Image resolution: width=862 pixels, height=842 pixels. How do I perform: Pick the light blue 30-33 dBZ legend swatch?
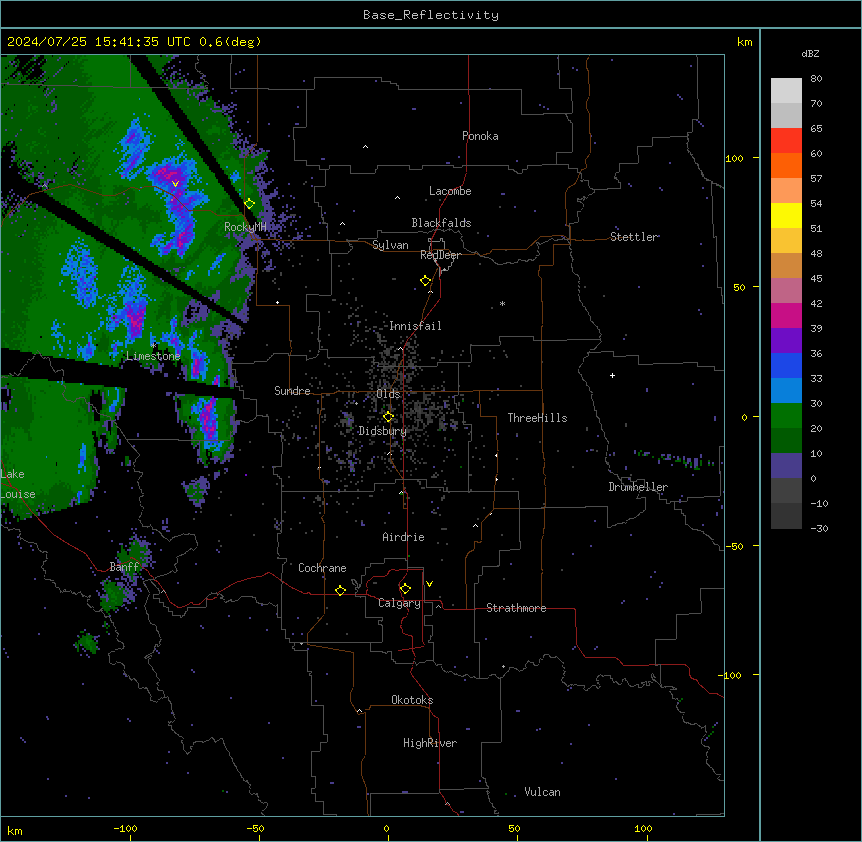click(x=786, y=391)
